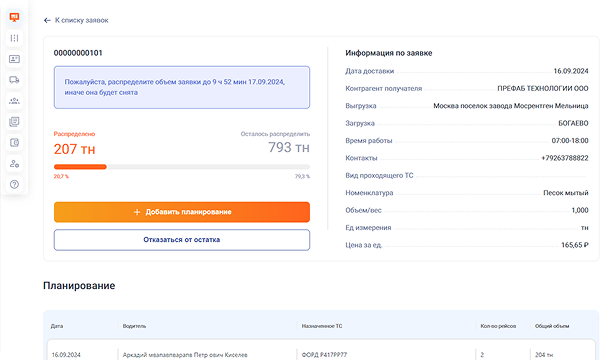Click driver 'Аркадий ... Киселев' in the planning row
This screenshot has width=613, height=360.
coord(185,355)
